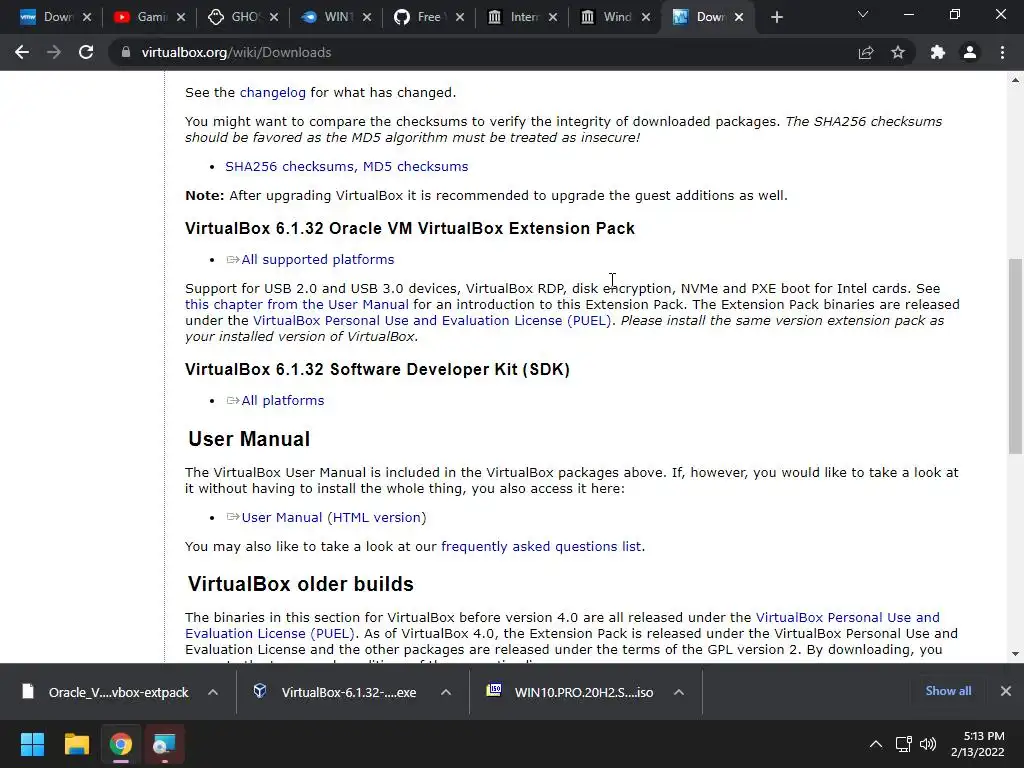Screen dimensions: 1024x768
Task: Share this page using the share icon
Action: coord(866,52)
